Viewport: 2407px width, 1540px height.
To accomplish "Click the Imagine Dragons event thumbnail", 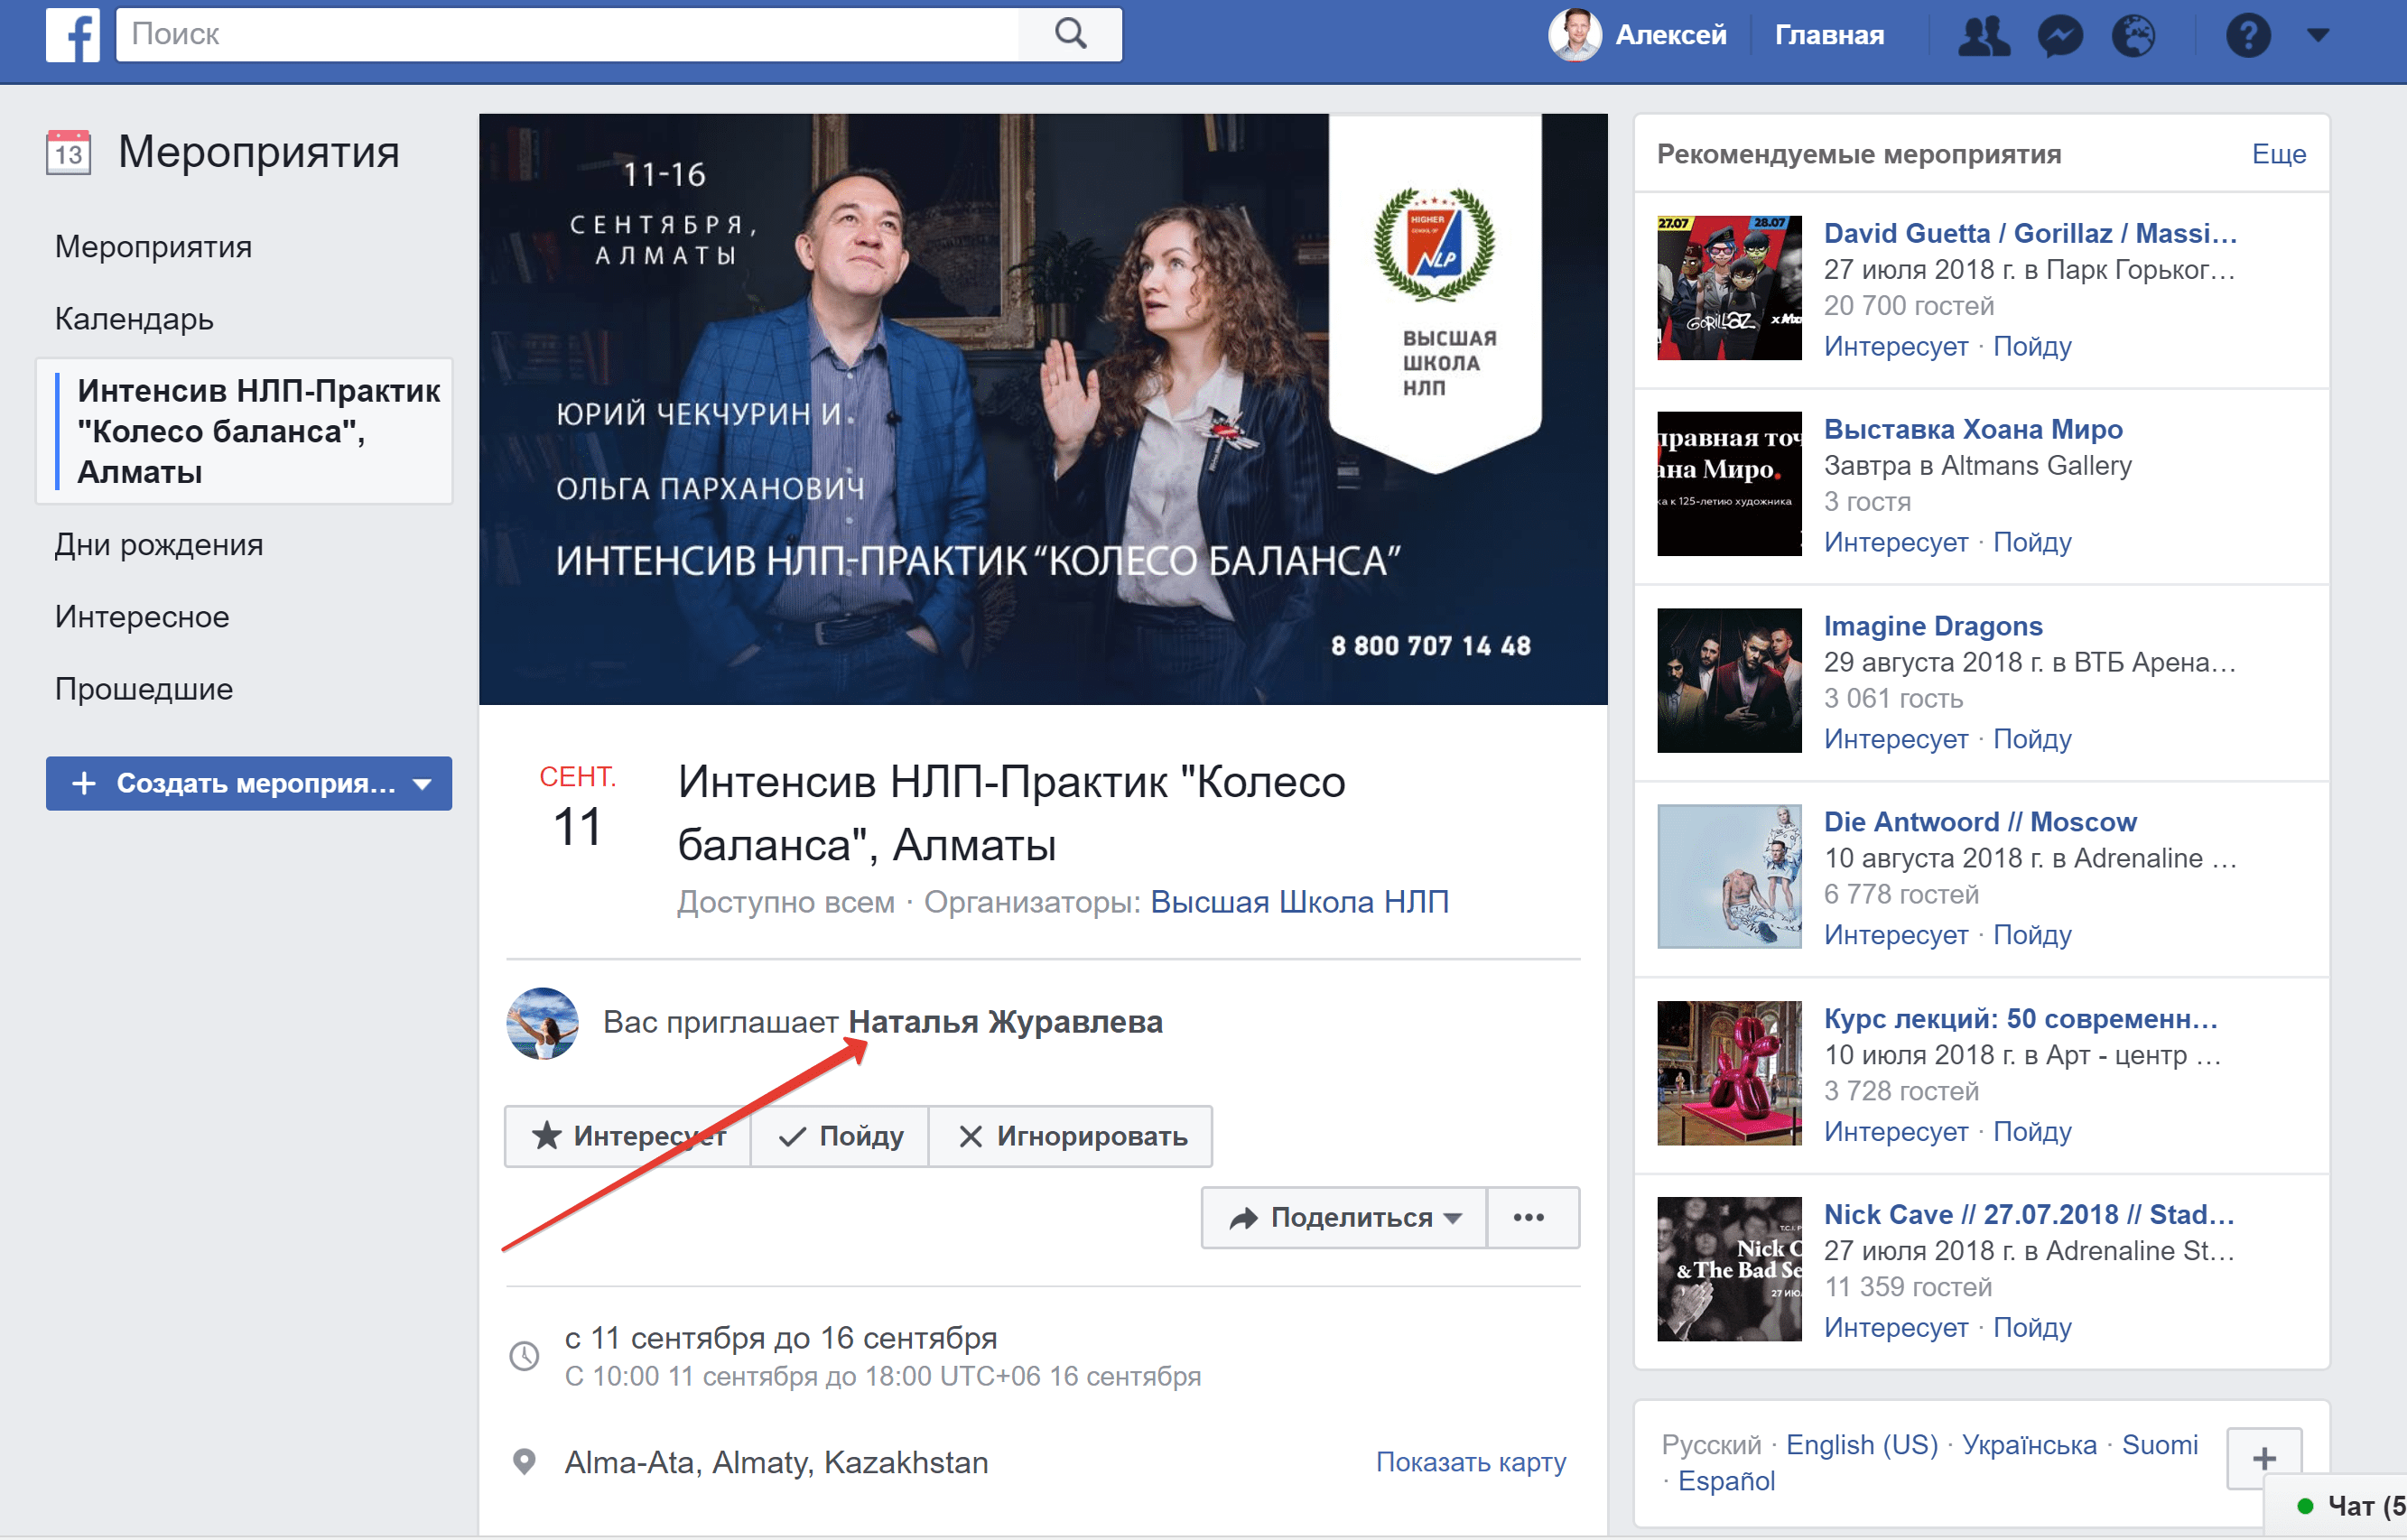I will coord(1728,680).
